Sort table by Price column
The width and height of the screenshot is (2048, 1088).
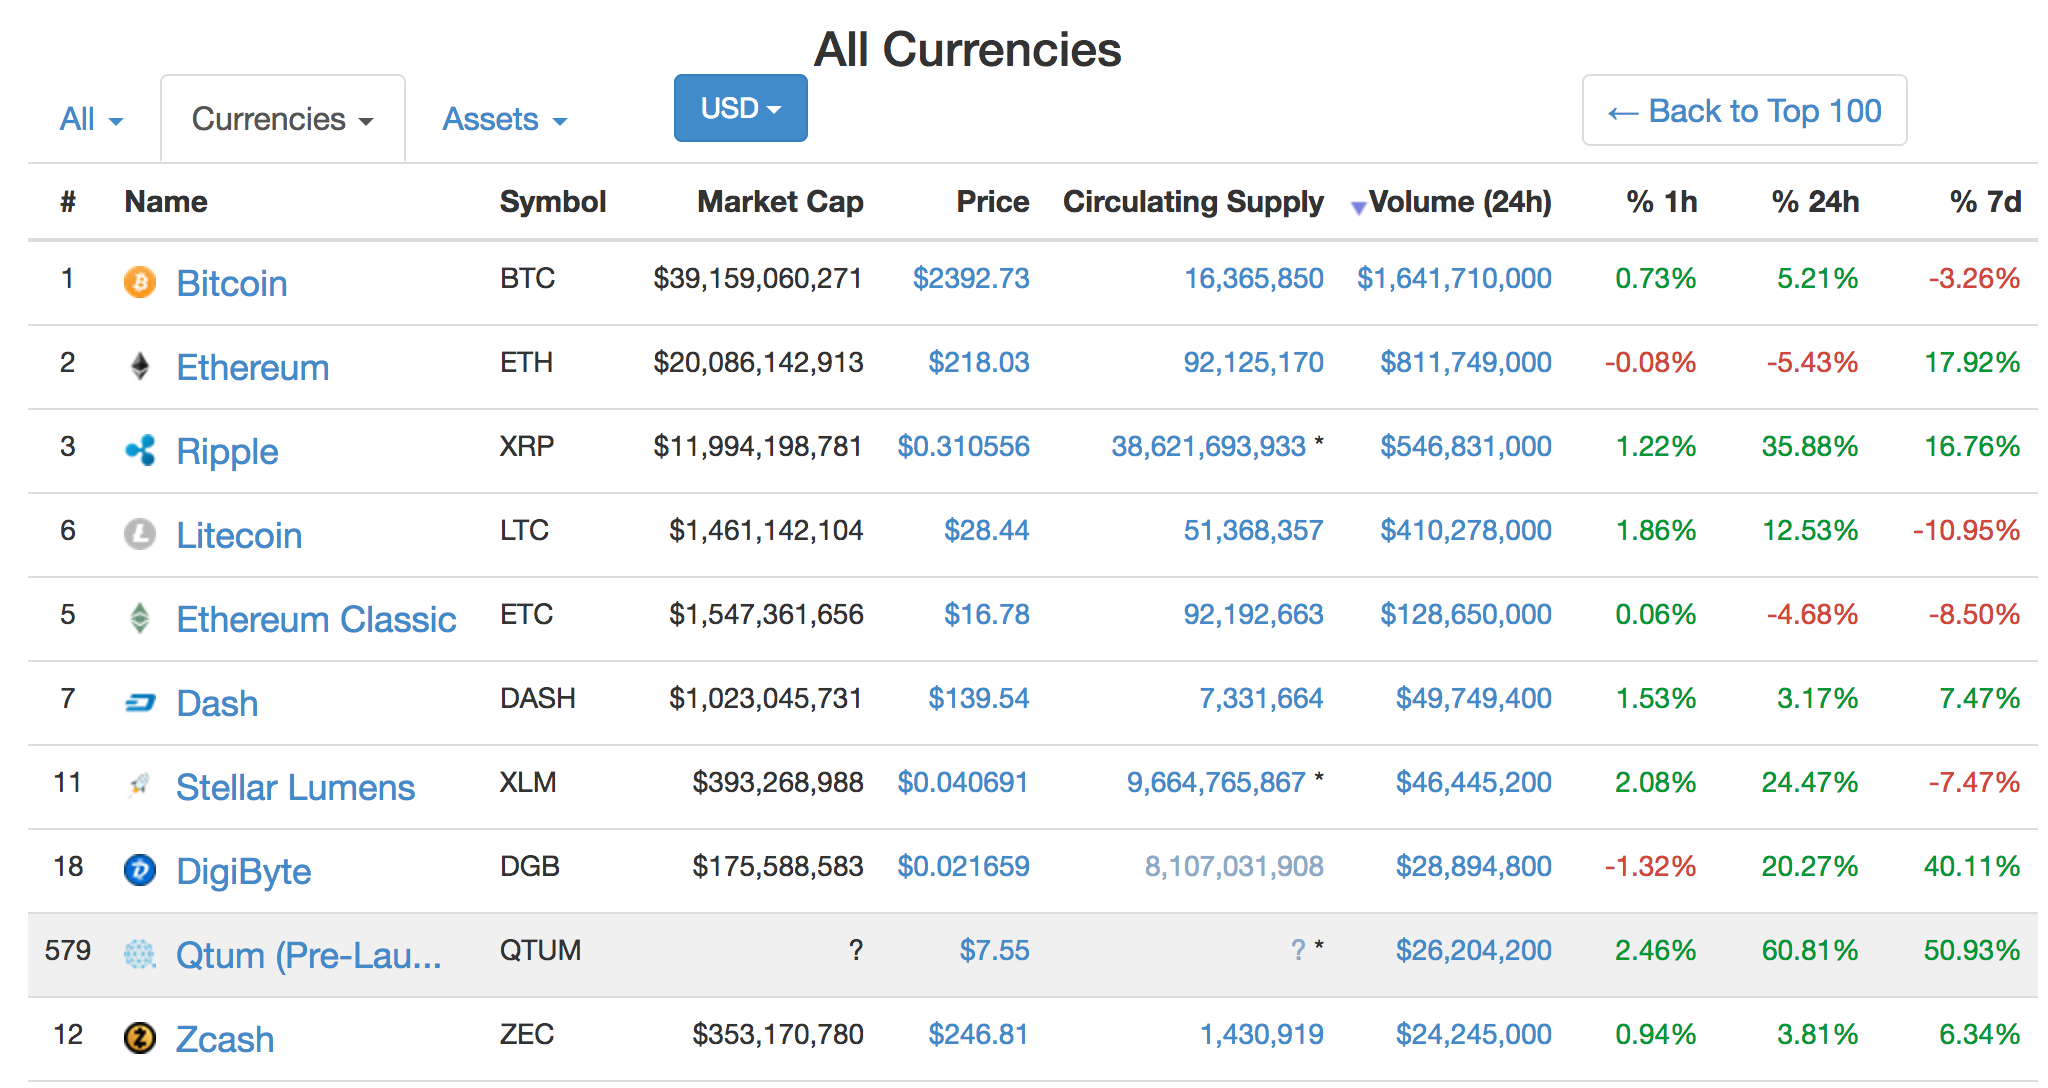coord(993,201)
